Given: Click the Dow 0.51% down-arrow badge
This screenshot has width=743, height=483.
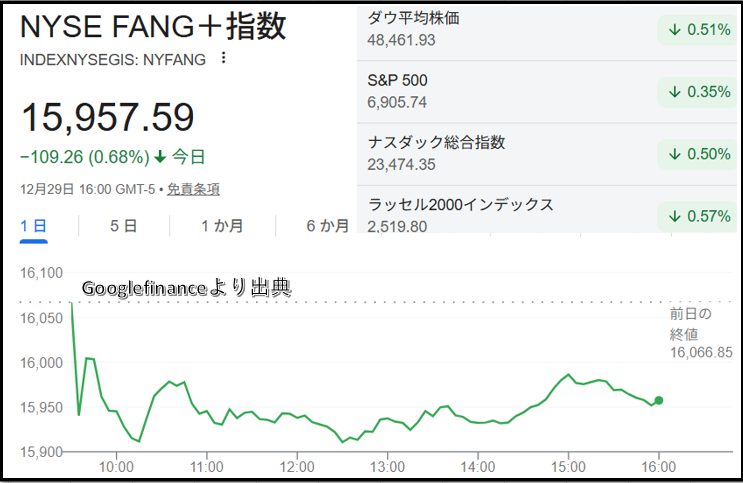Looking at the screenshot, I should click(695, 30).
